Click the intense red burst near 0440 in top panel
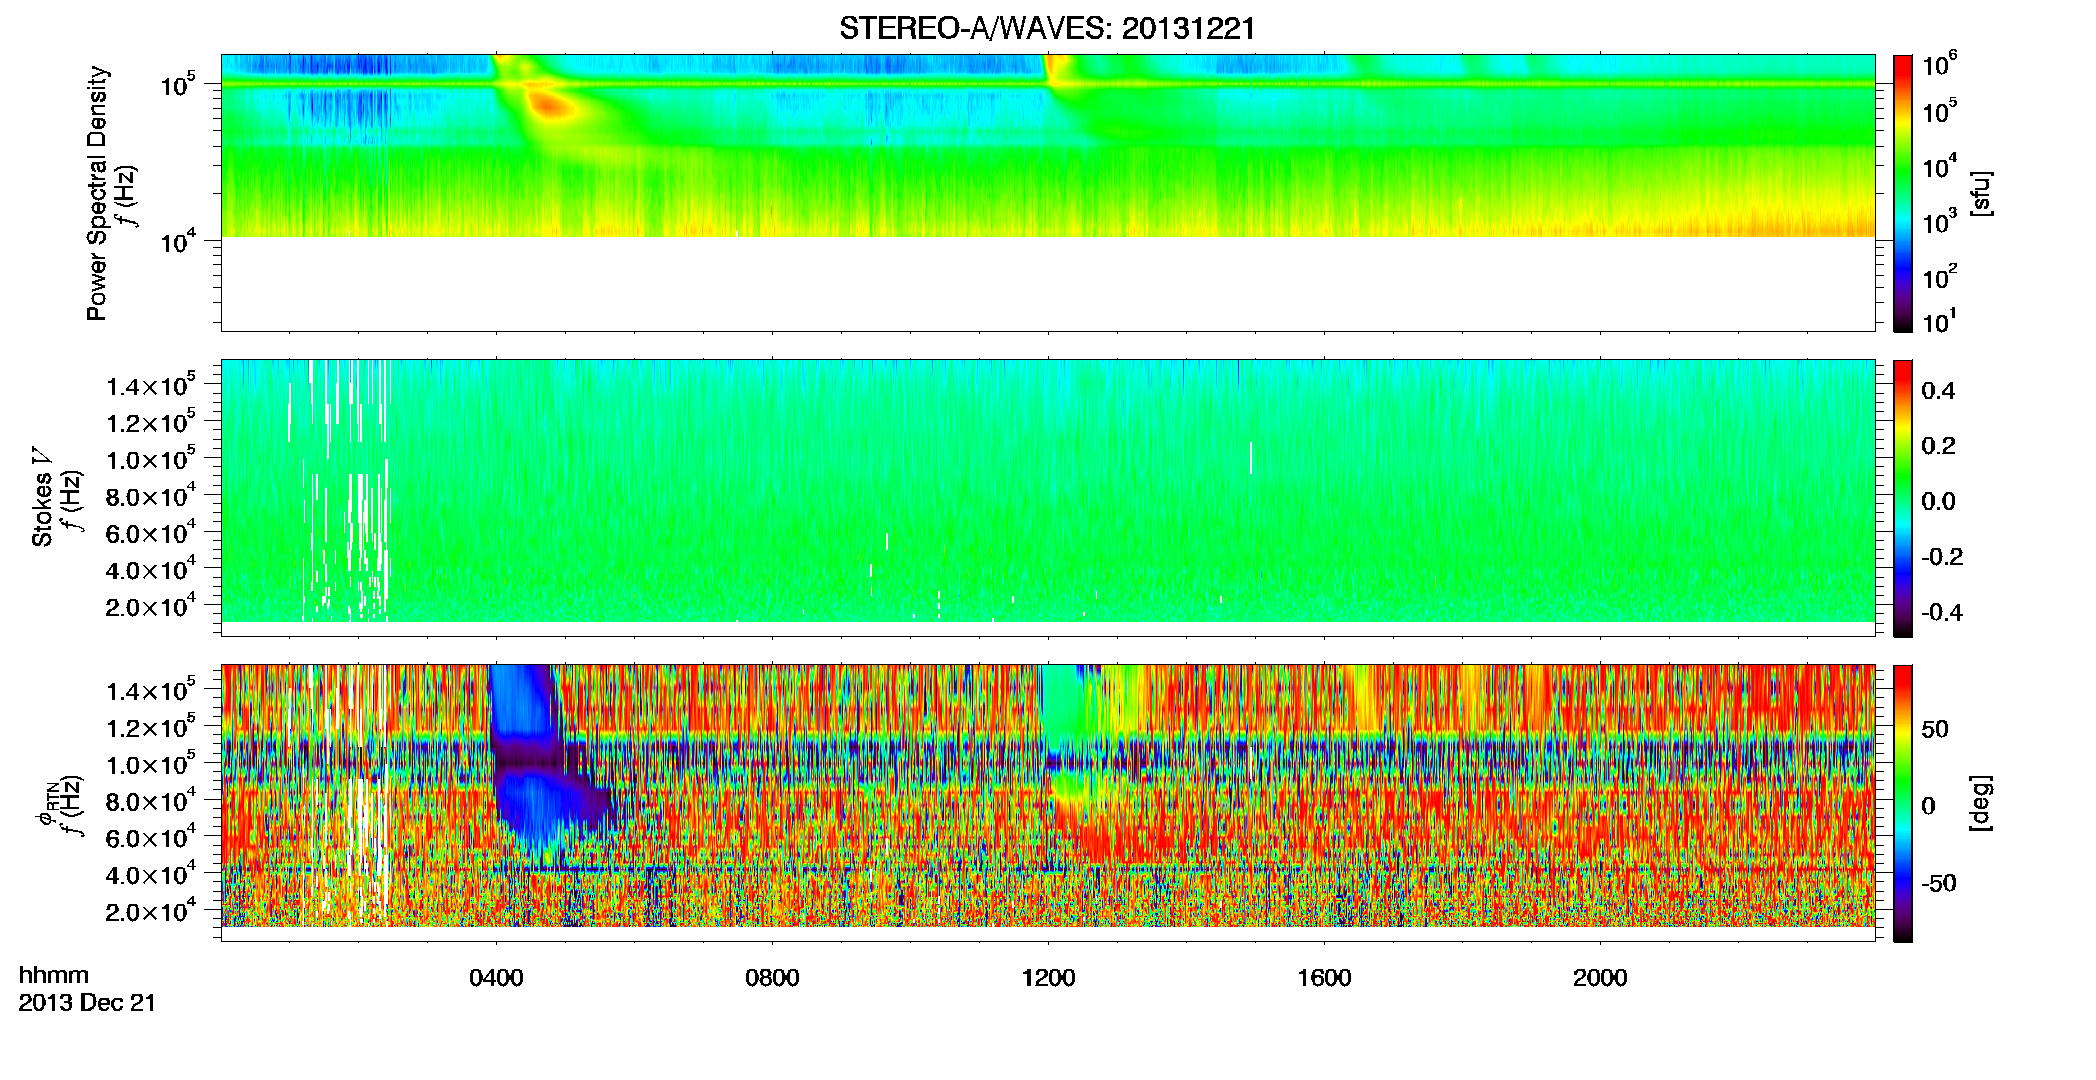2096x1080 pixels. click(549, 104)
